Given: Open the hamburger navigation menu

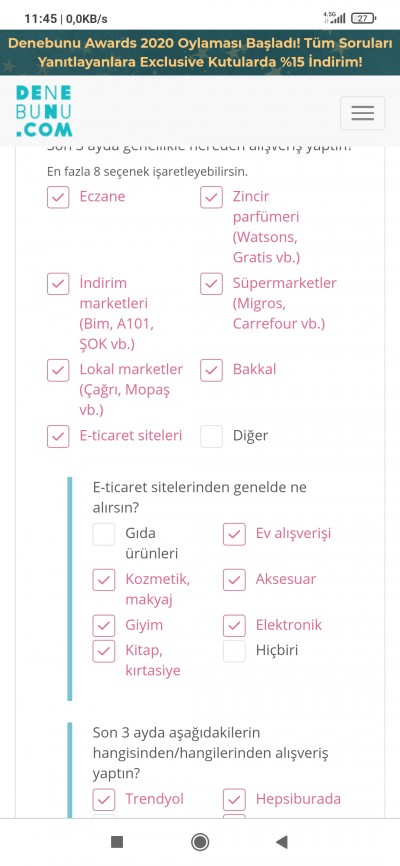Looking at the screenshot, I should point(362,113).
